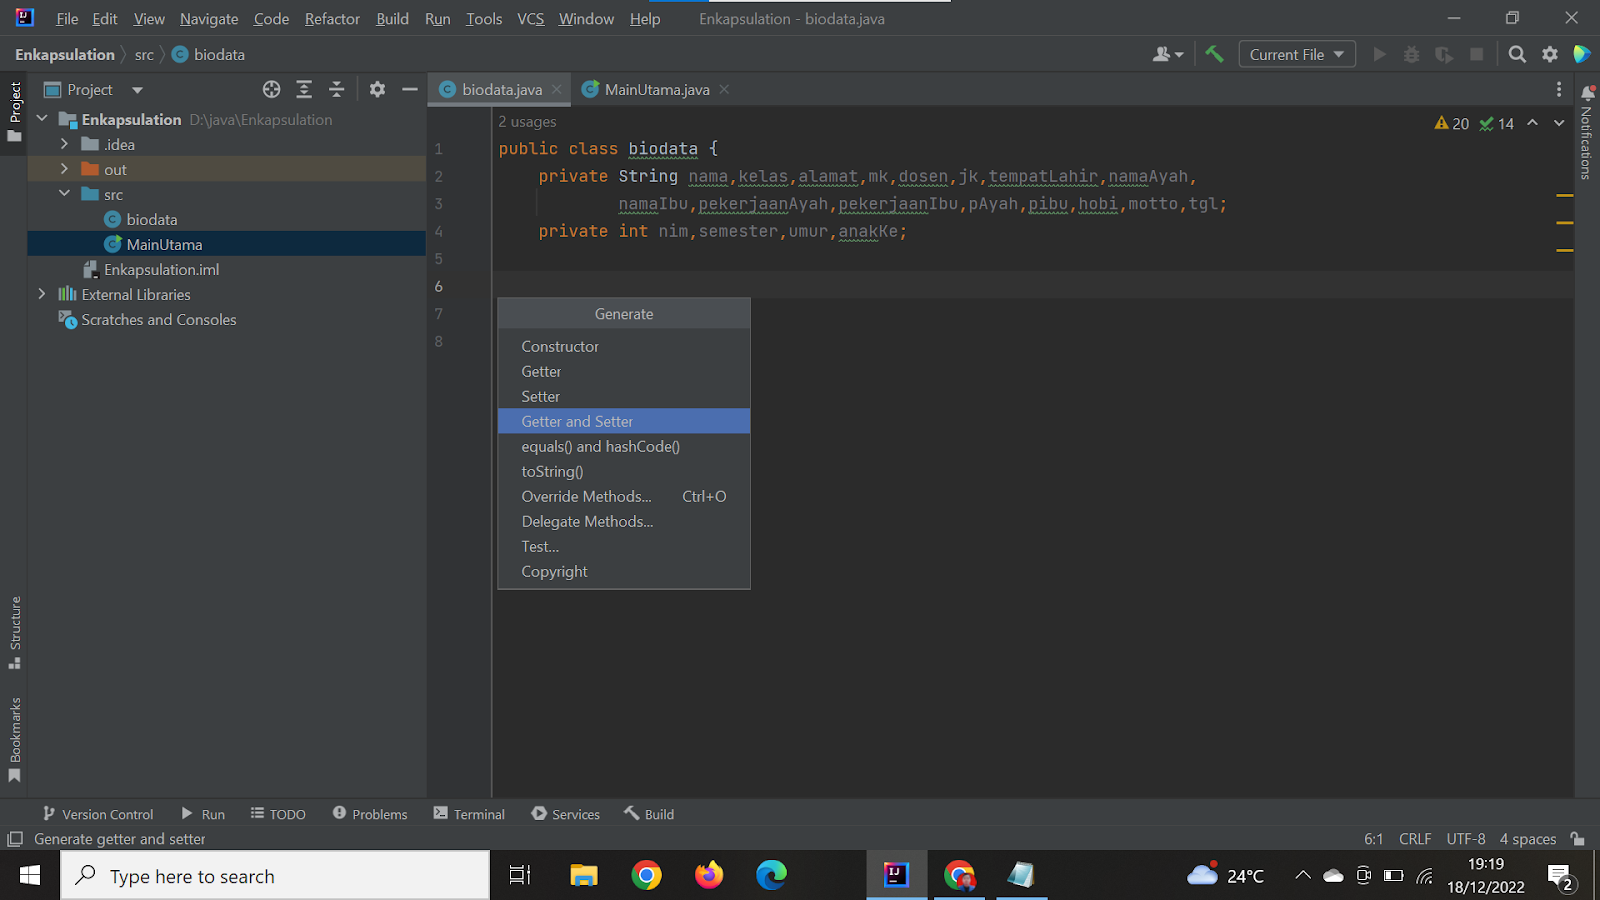
Task: Open Project panel options gear
Action: pyautogui.click(x=377, y=90)
